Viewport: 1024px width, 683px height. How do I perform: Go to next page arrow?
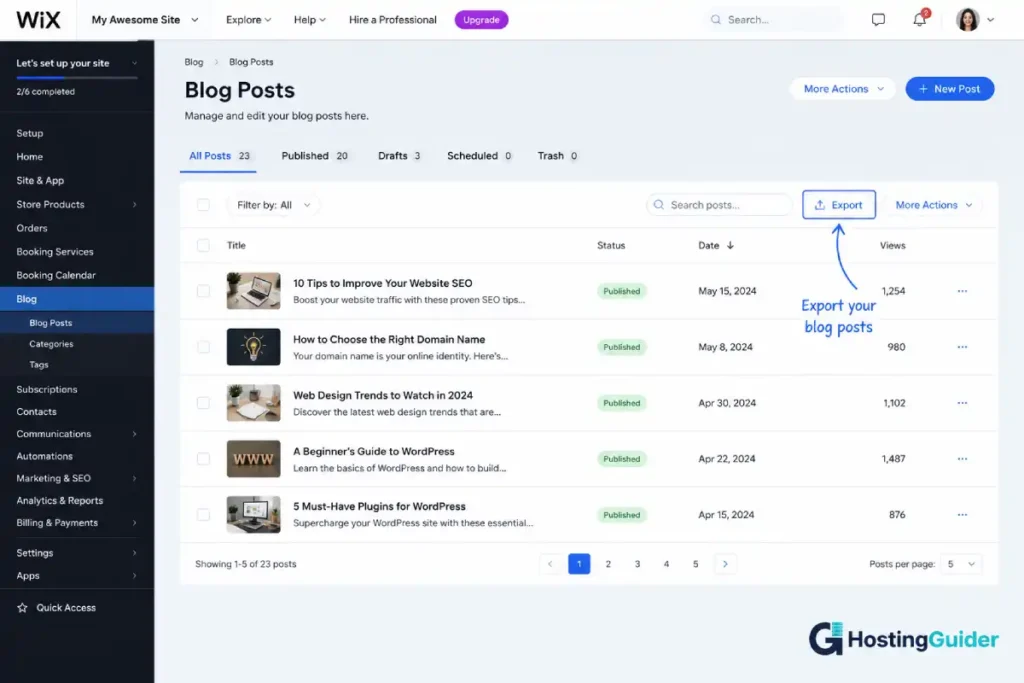click(x=725, y=564)
